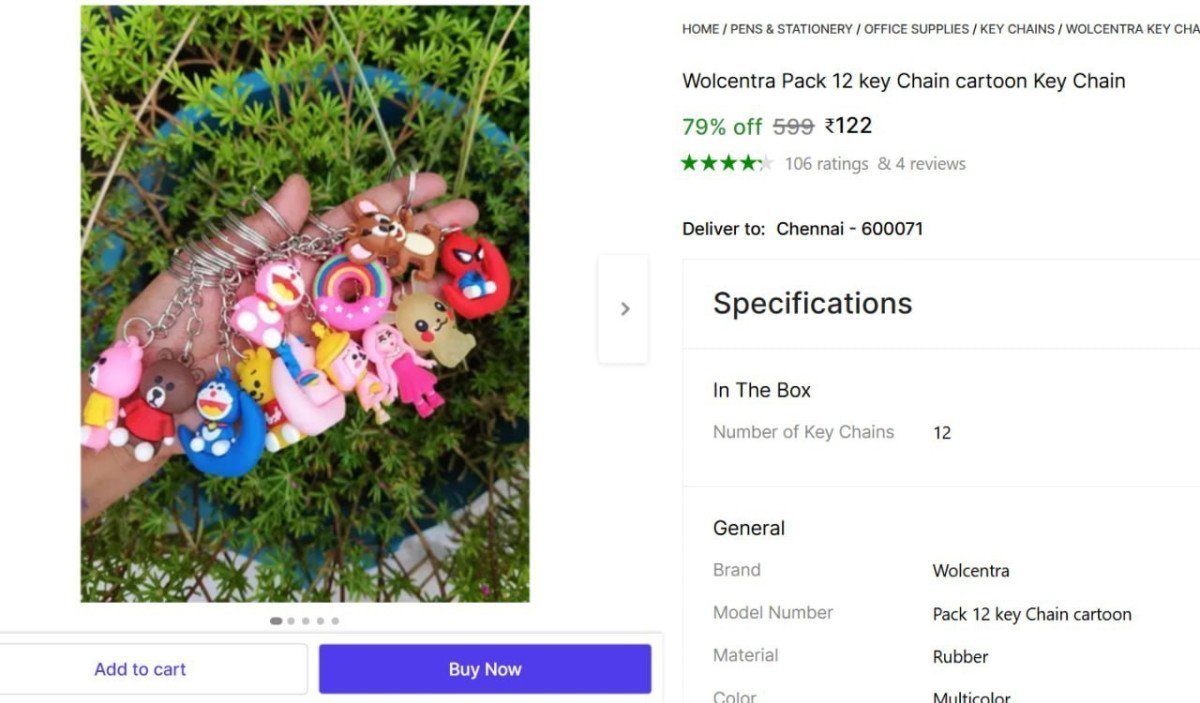Navigate to the Office Supplies breadcrumb
Viewport: 1200px width, 703px height.
click(x=916, y=29)
